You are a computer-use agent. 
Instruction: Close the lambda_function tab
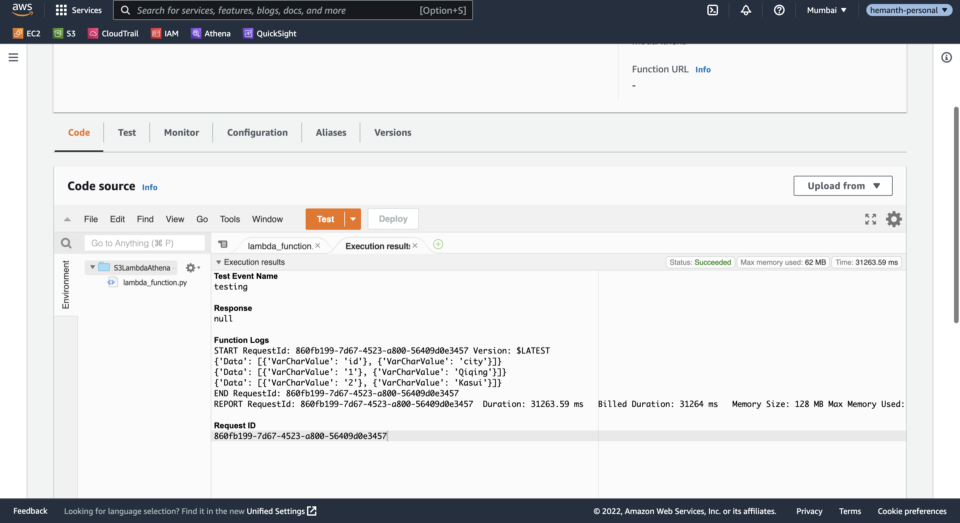(318, 246)
